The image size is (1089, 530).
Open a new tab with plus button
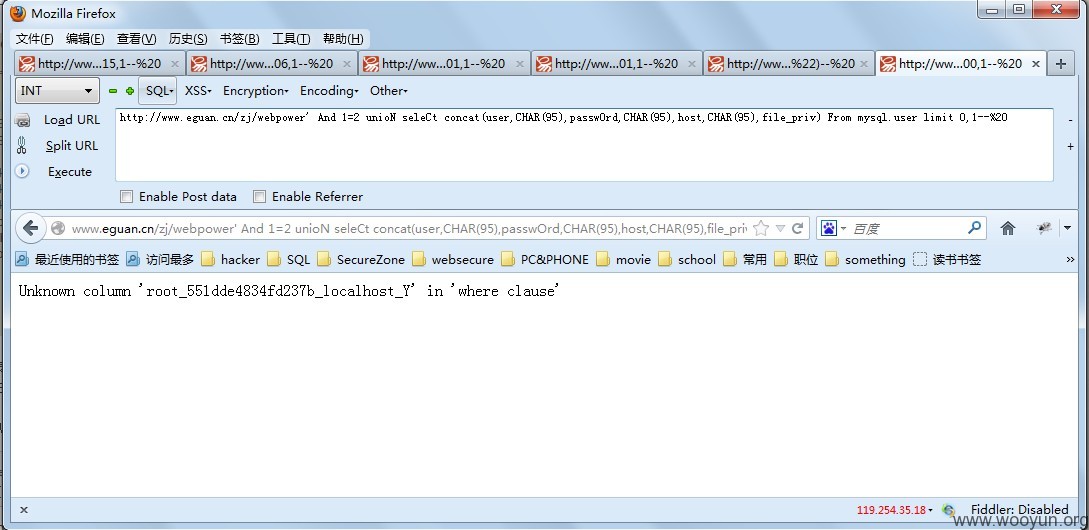click(x=1061, y=64)
